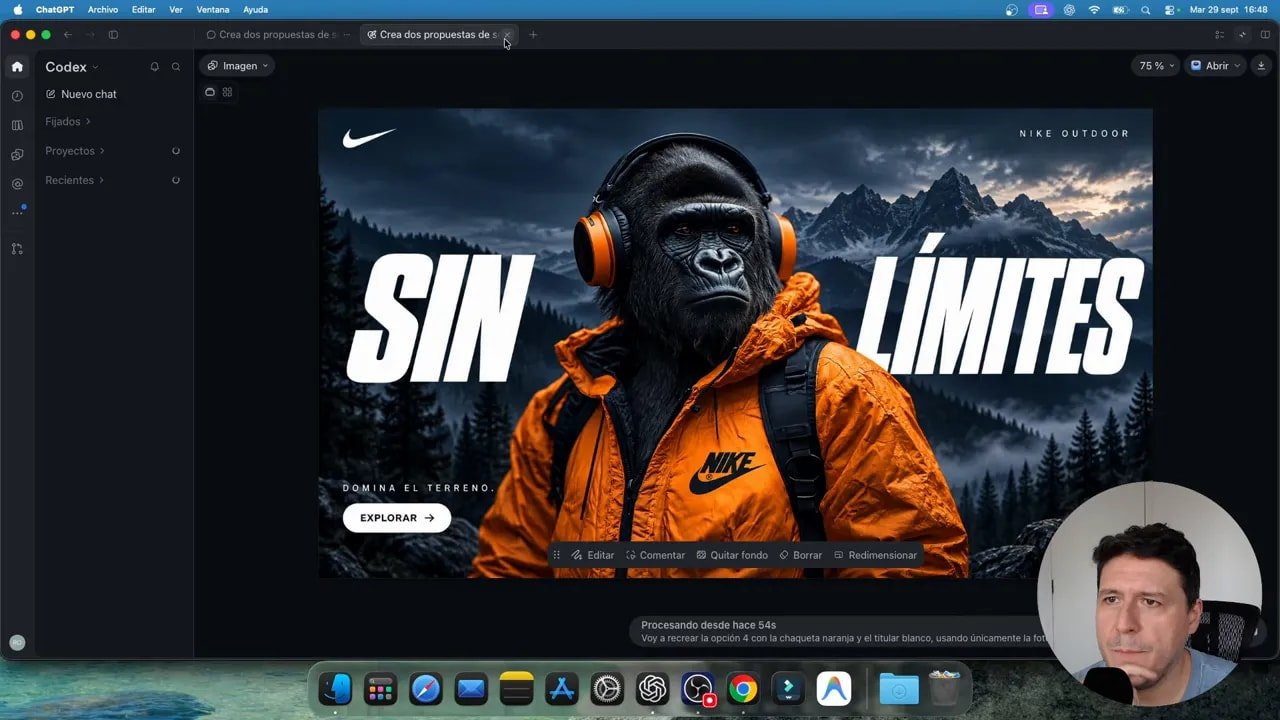Switch to first 'Crea dos propuestas' tab
The width and height of the screenshot is (1280, 720).
278,34
